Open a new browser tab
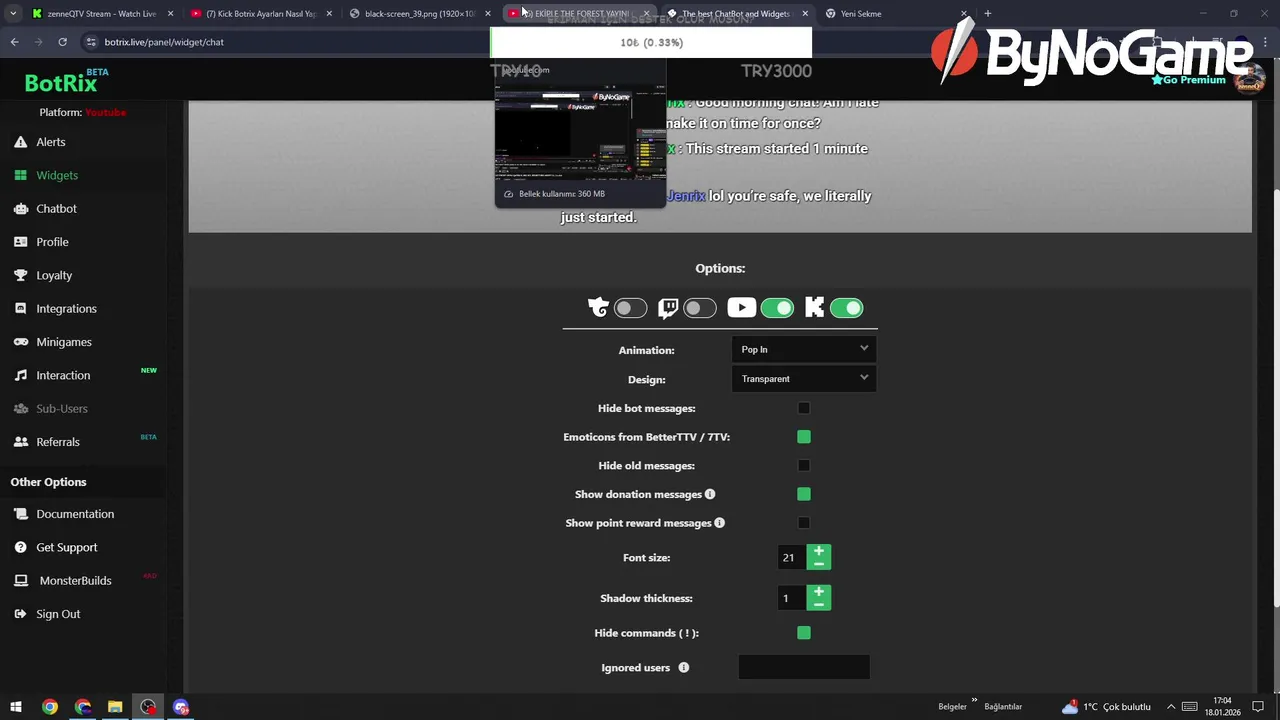Viewport: 1280px width, 720px height. tap(987, 14)
